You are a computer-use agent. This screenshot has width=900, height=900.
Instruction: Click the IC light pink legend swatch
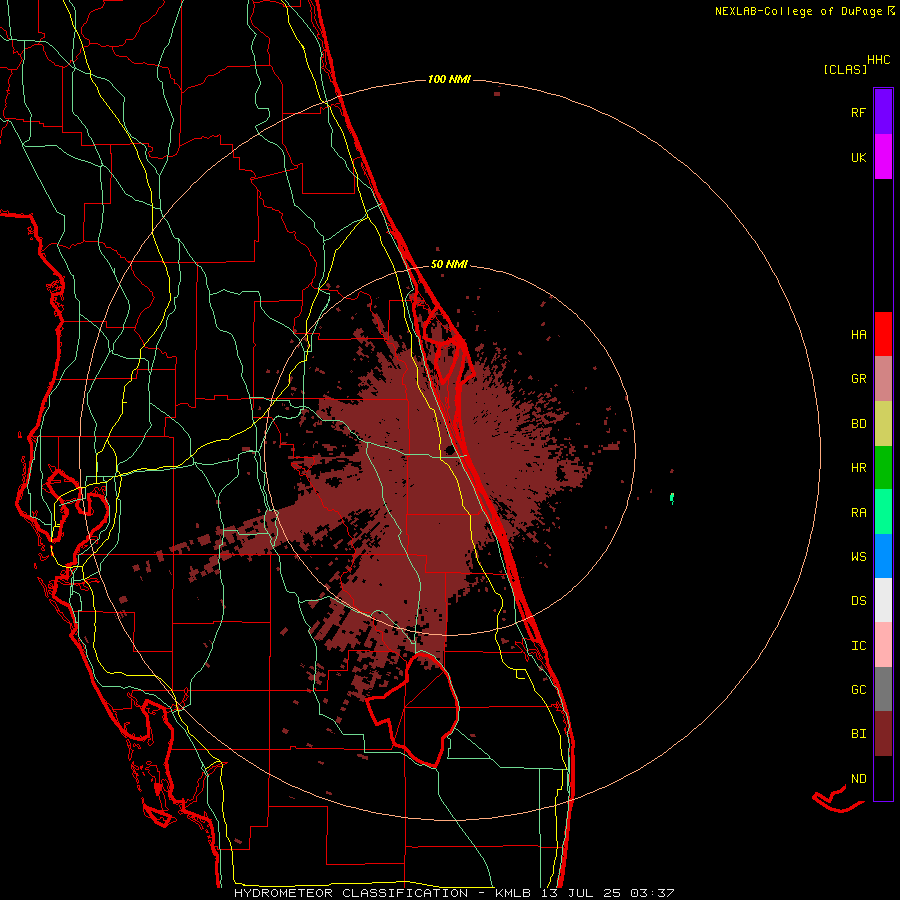[x=883, y=645]
